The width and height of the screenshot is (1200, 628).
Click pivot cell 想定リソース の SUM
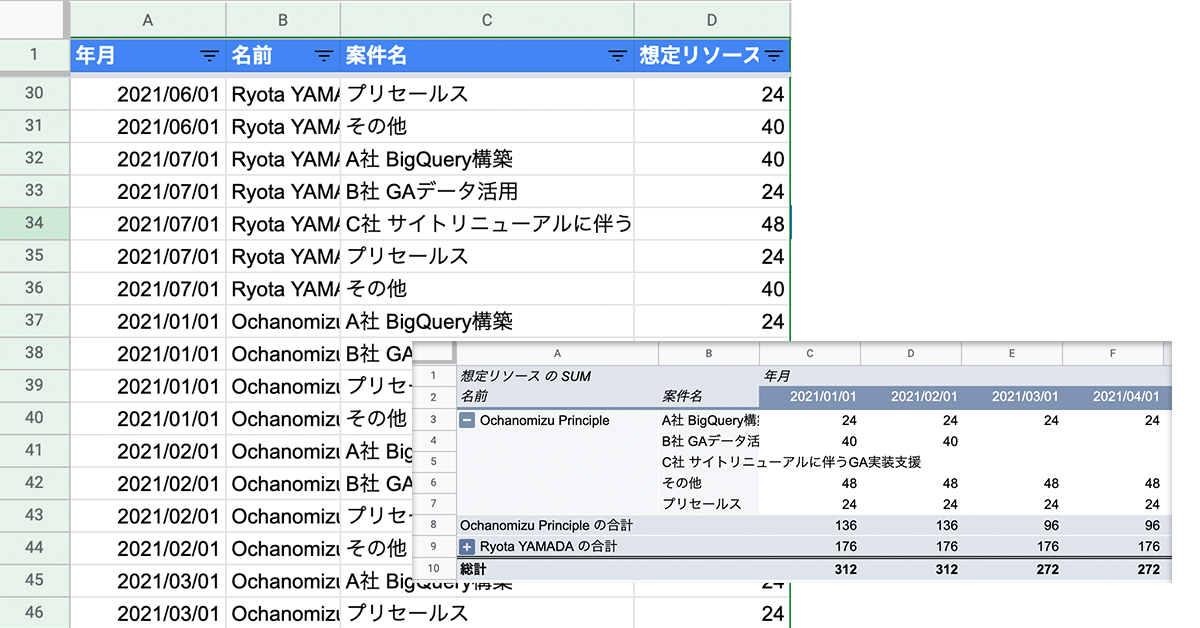[526, 377]
